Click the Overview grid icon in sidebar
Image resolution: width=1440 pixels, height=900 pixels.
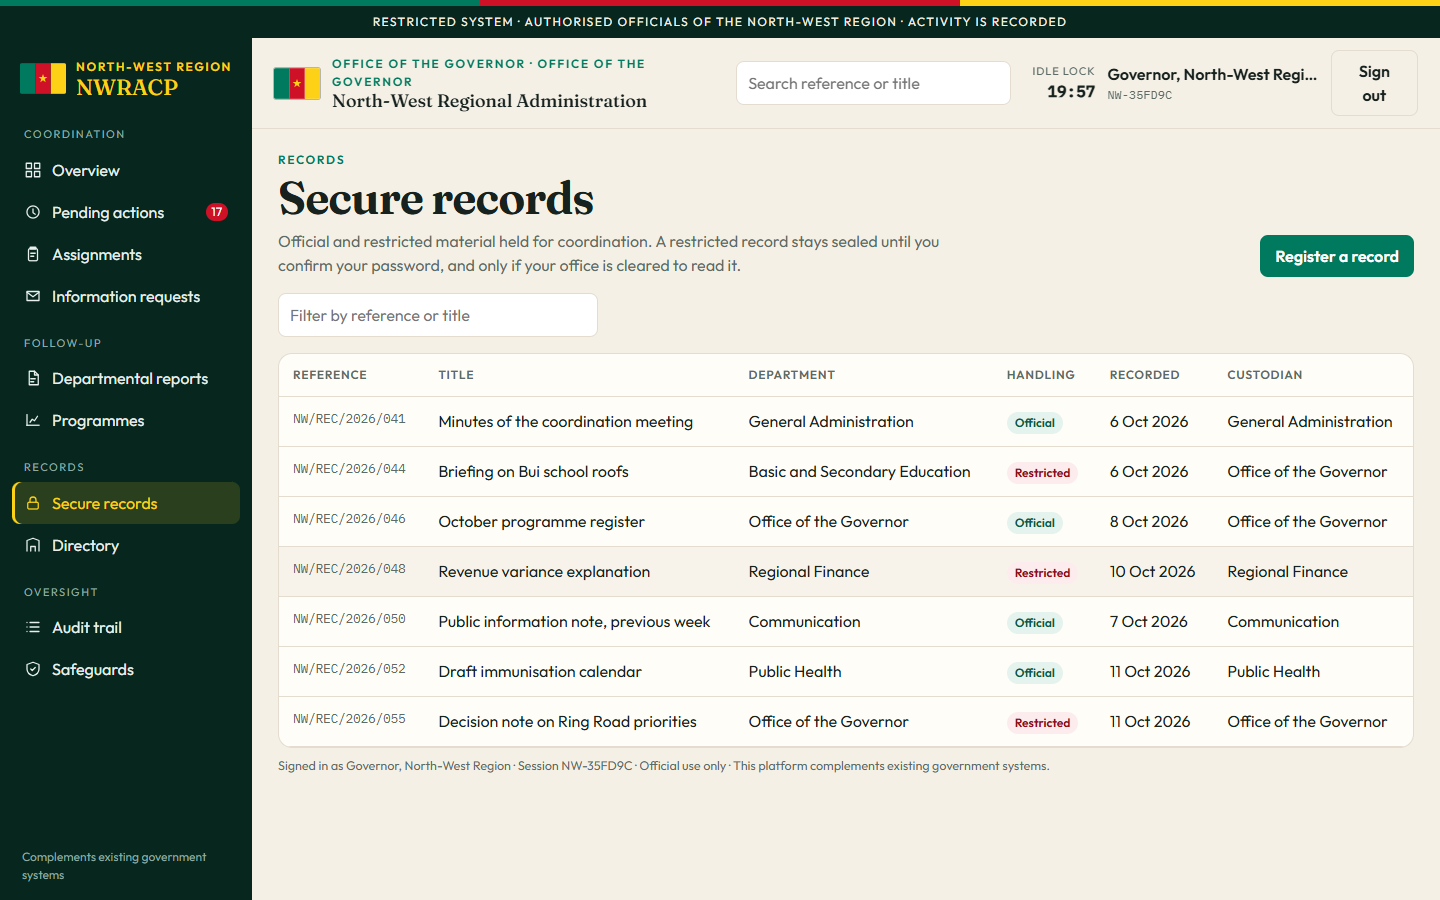click(x=33, y=170)
